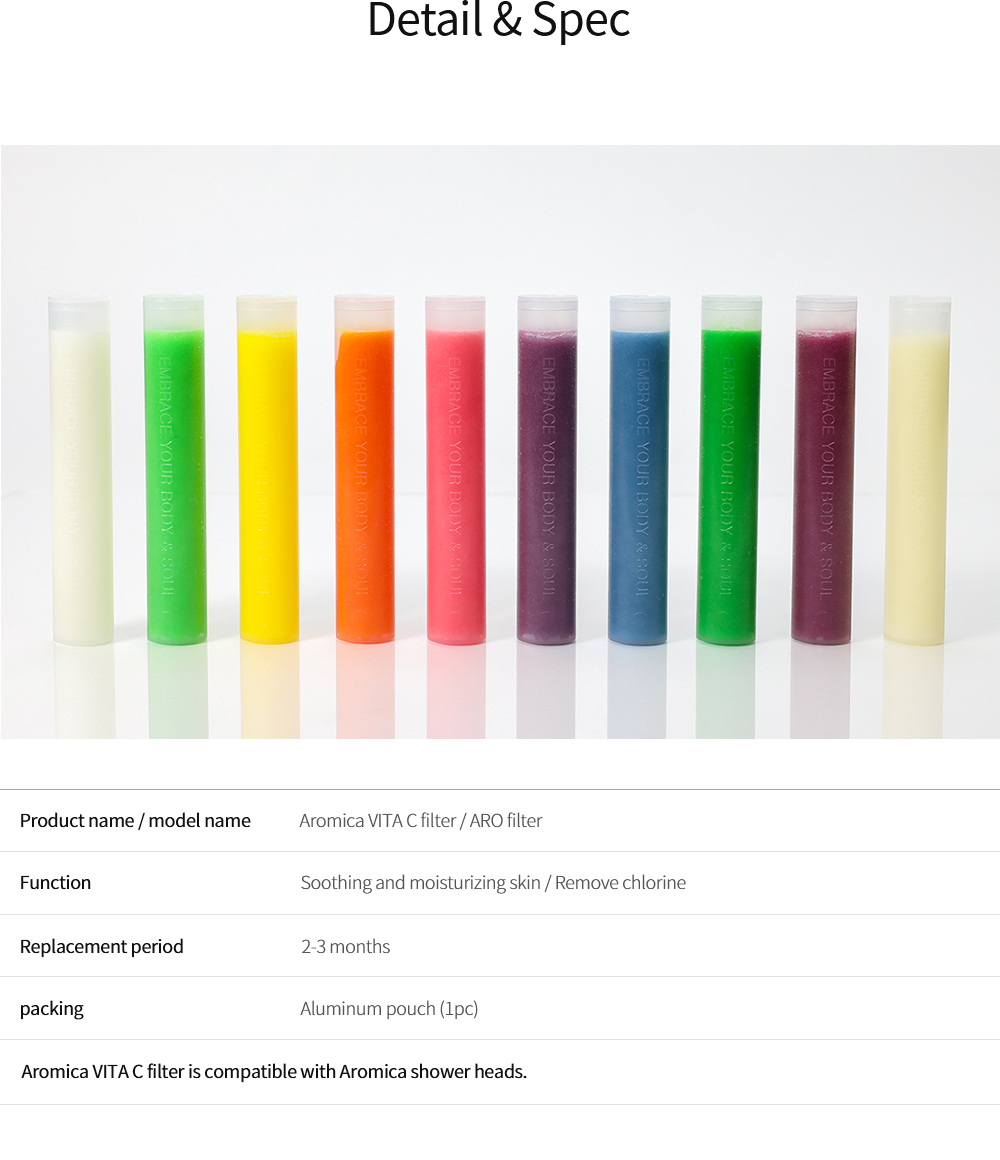Select the first light green filter tube

tap(175, 470)
